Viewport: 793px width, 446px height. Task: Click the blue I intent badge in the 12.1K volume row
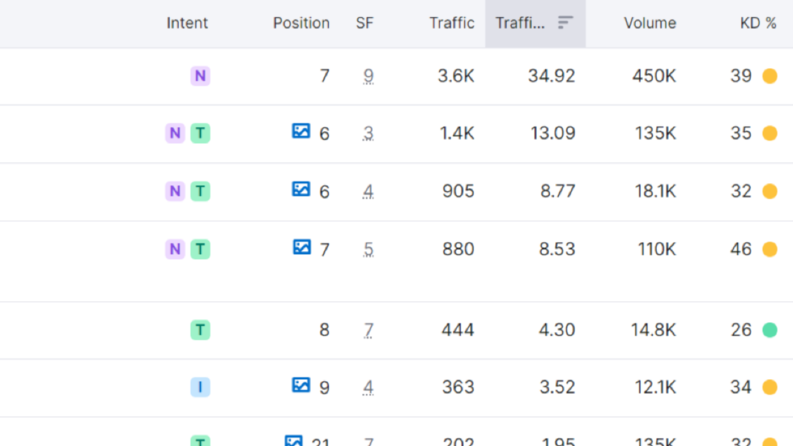(200, 387)
